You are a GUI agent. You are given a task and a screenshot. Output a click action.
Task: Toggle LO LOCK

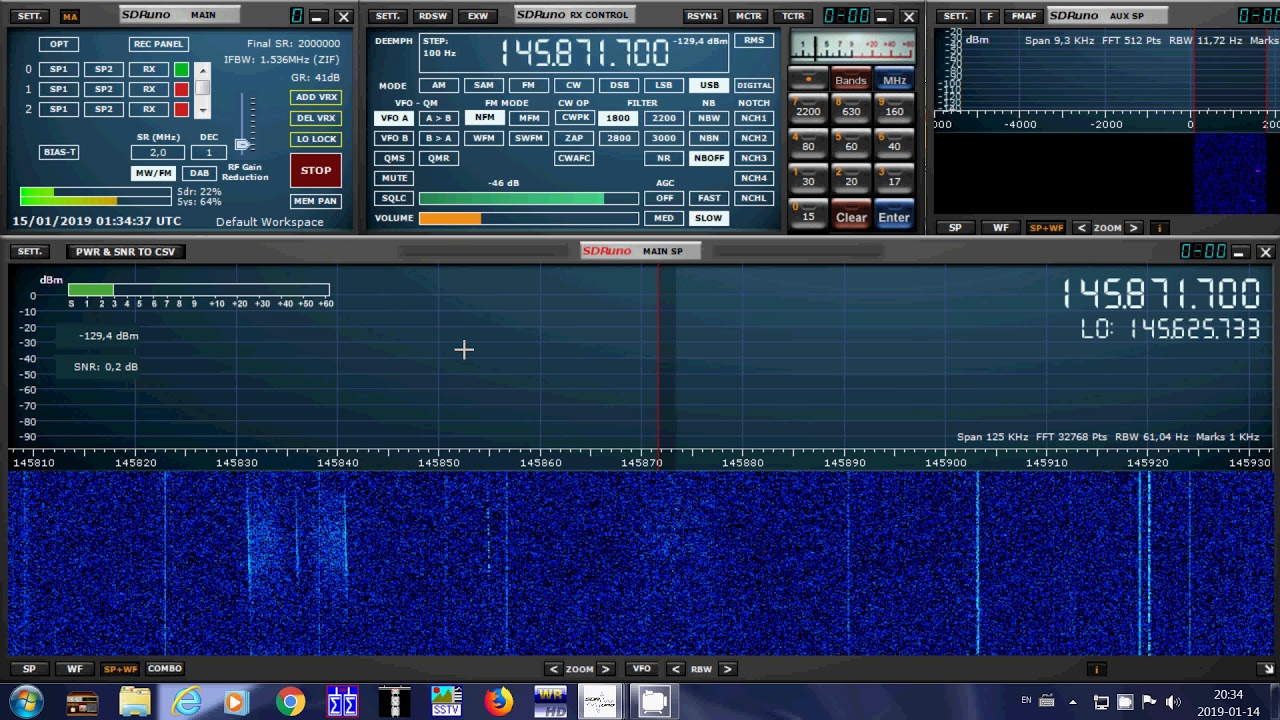[x=315, y=139]
